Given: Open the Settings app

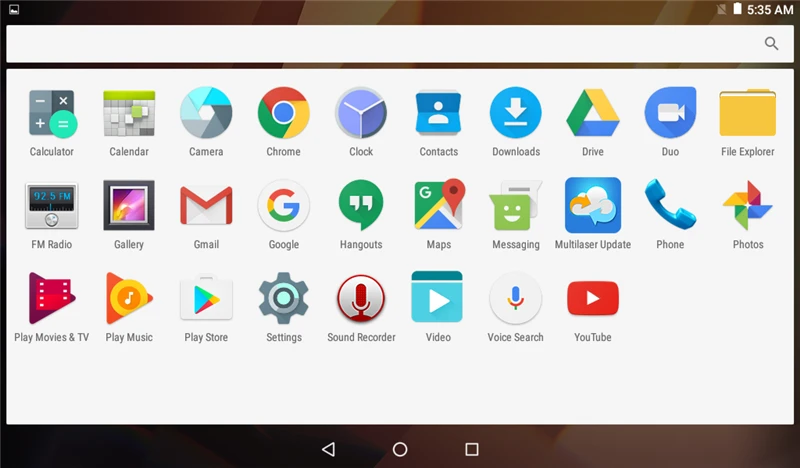Looking at the screenshot, I should pyautogui.click(x=284, y=299).
